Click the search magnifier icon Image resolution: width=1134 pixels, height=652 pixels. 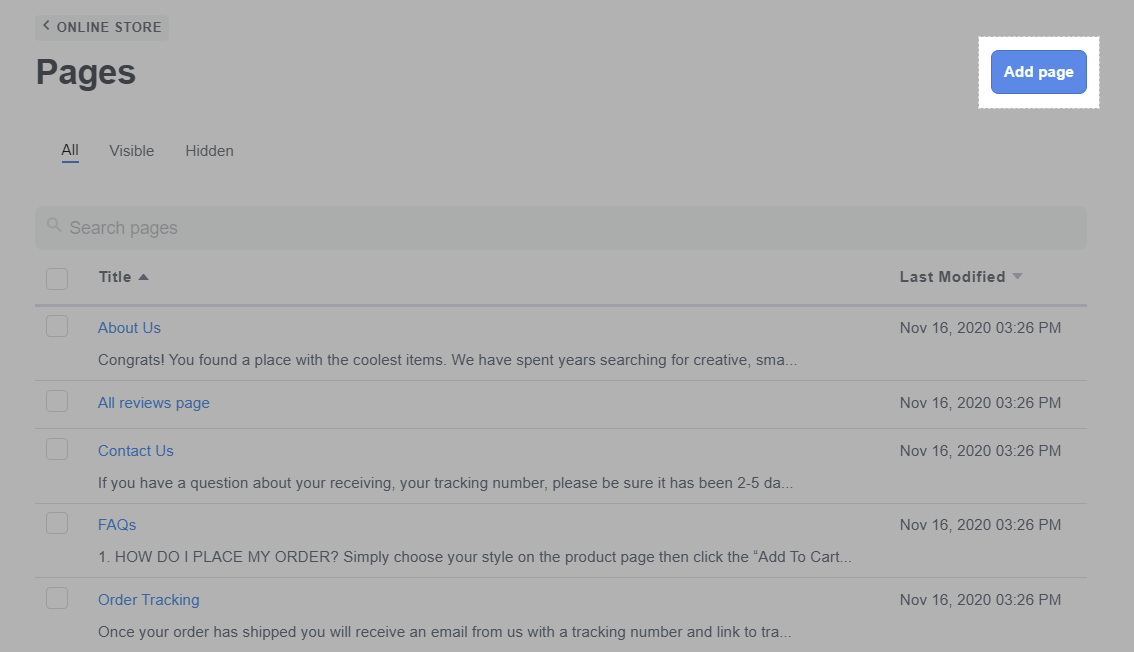pos(54,226)
